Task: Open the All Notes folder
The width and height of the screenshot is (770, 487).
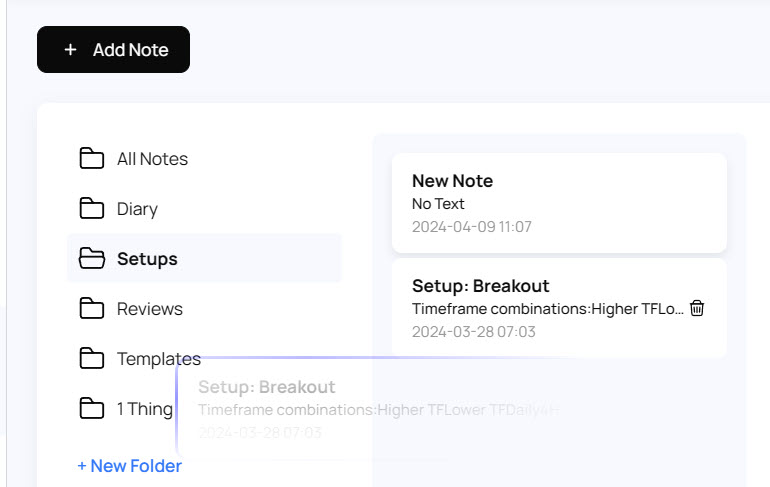Action: coord(152,159)
